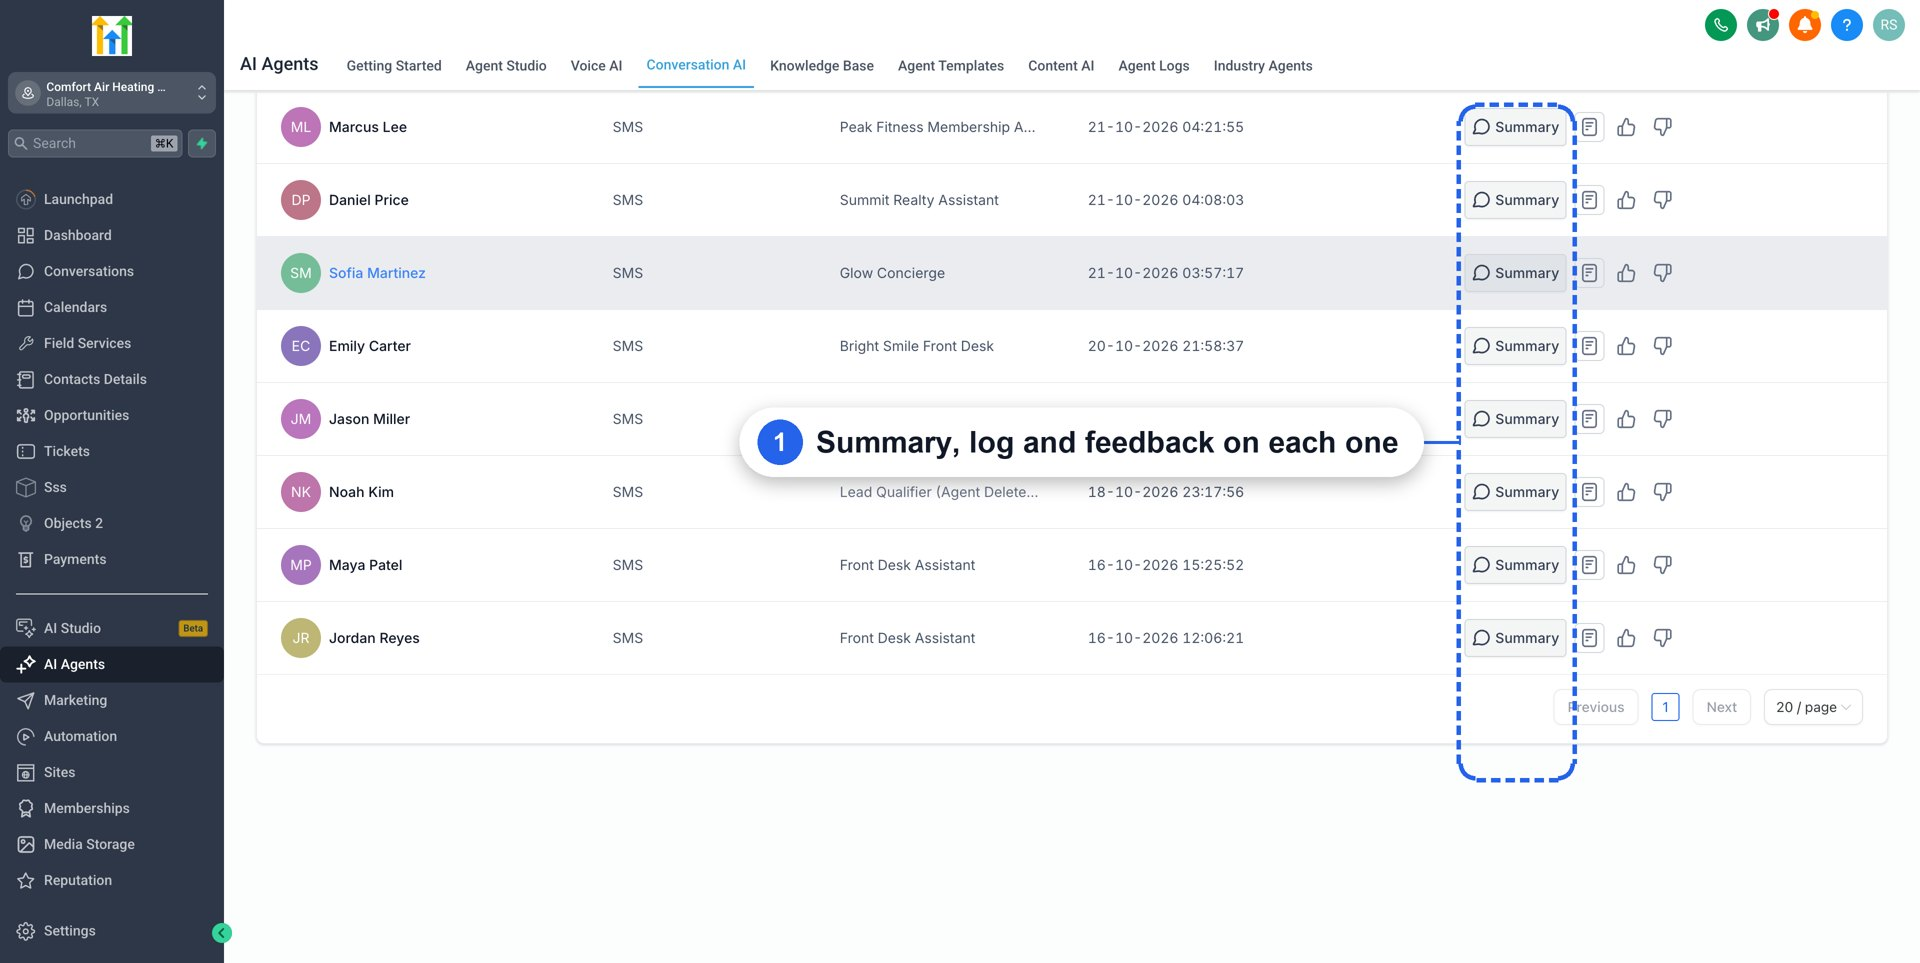1920x963 pixels.
Task: Open AI Studio Beta in sidebar
Action: [x=112, y=628]
